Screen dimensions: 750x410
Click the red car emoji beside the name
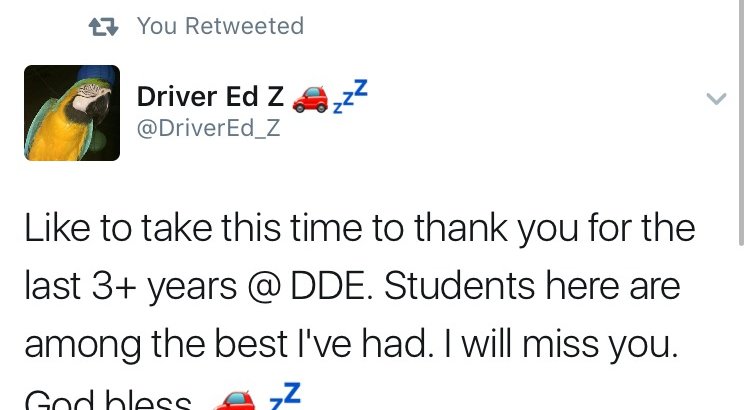(x=308, y=98)
